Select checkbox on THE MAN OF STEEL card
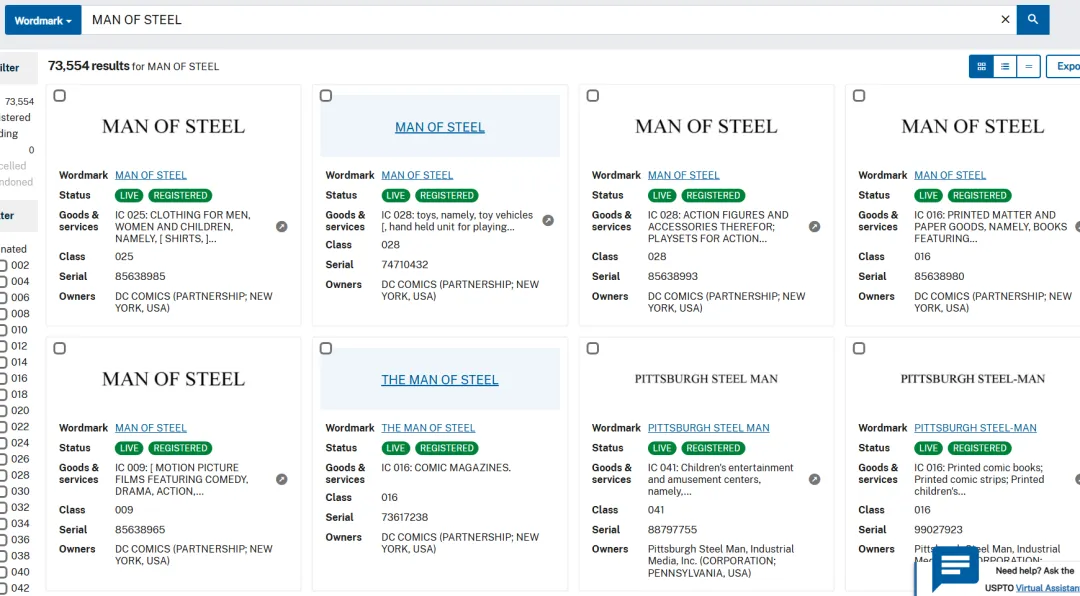1080x596 pixels. [x=326, y=349]
